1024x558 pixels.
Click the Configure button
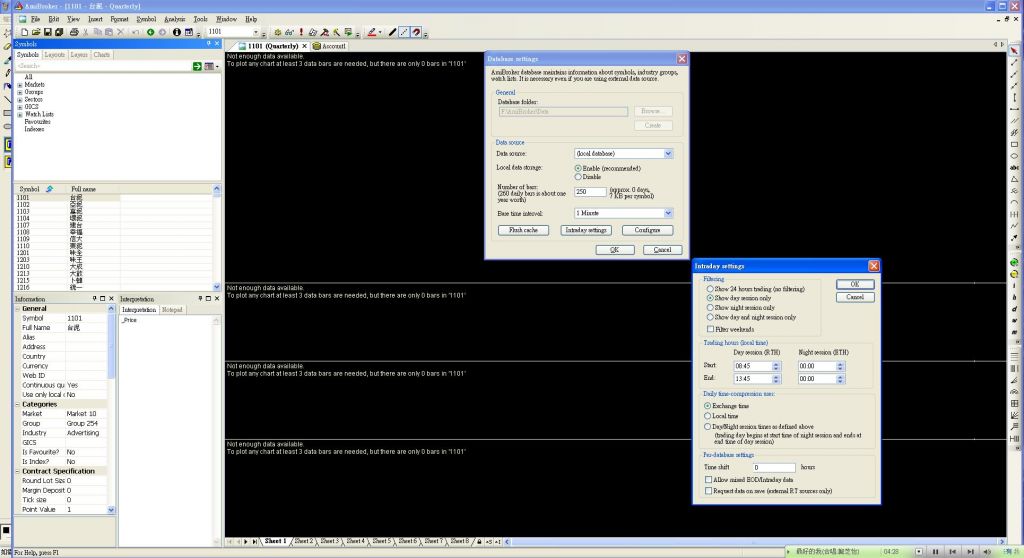pos(647,230)
